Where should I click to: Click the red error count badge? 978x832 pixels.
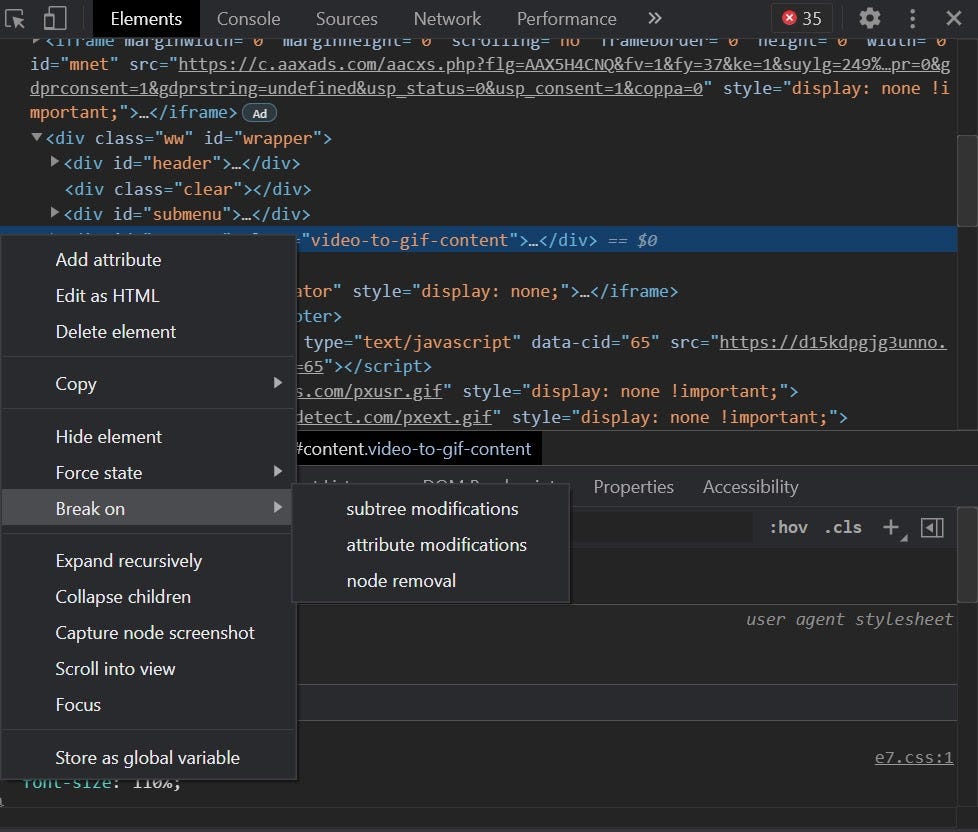[x=802, y=19]
